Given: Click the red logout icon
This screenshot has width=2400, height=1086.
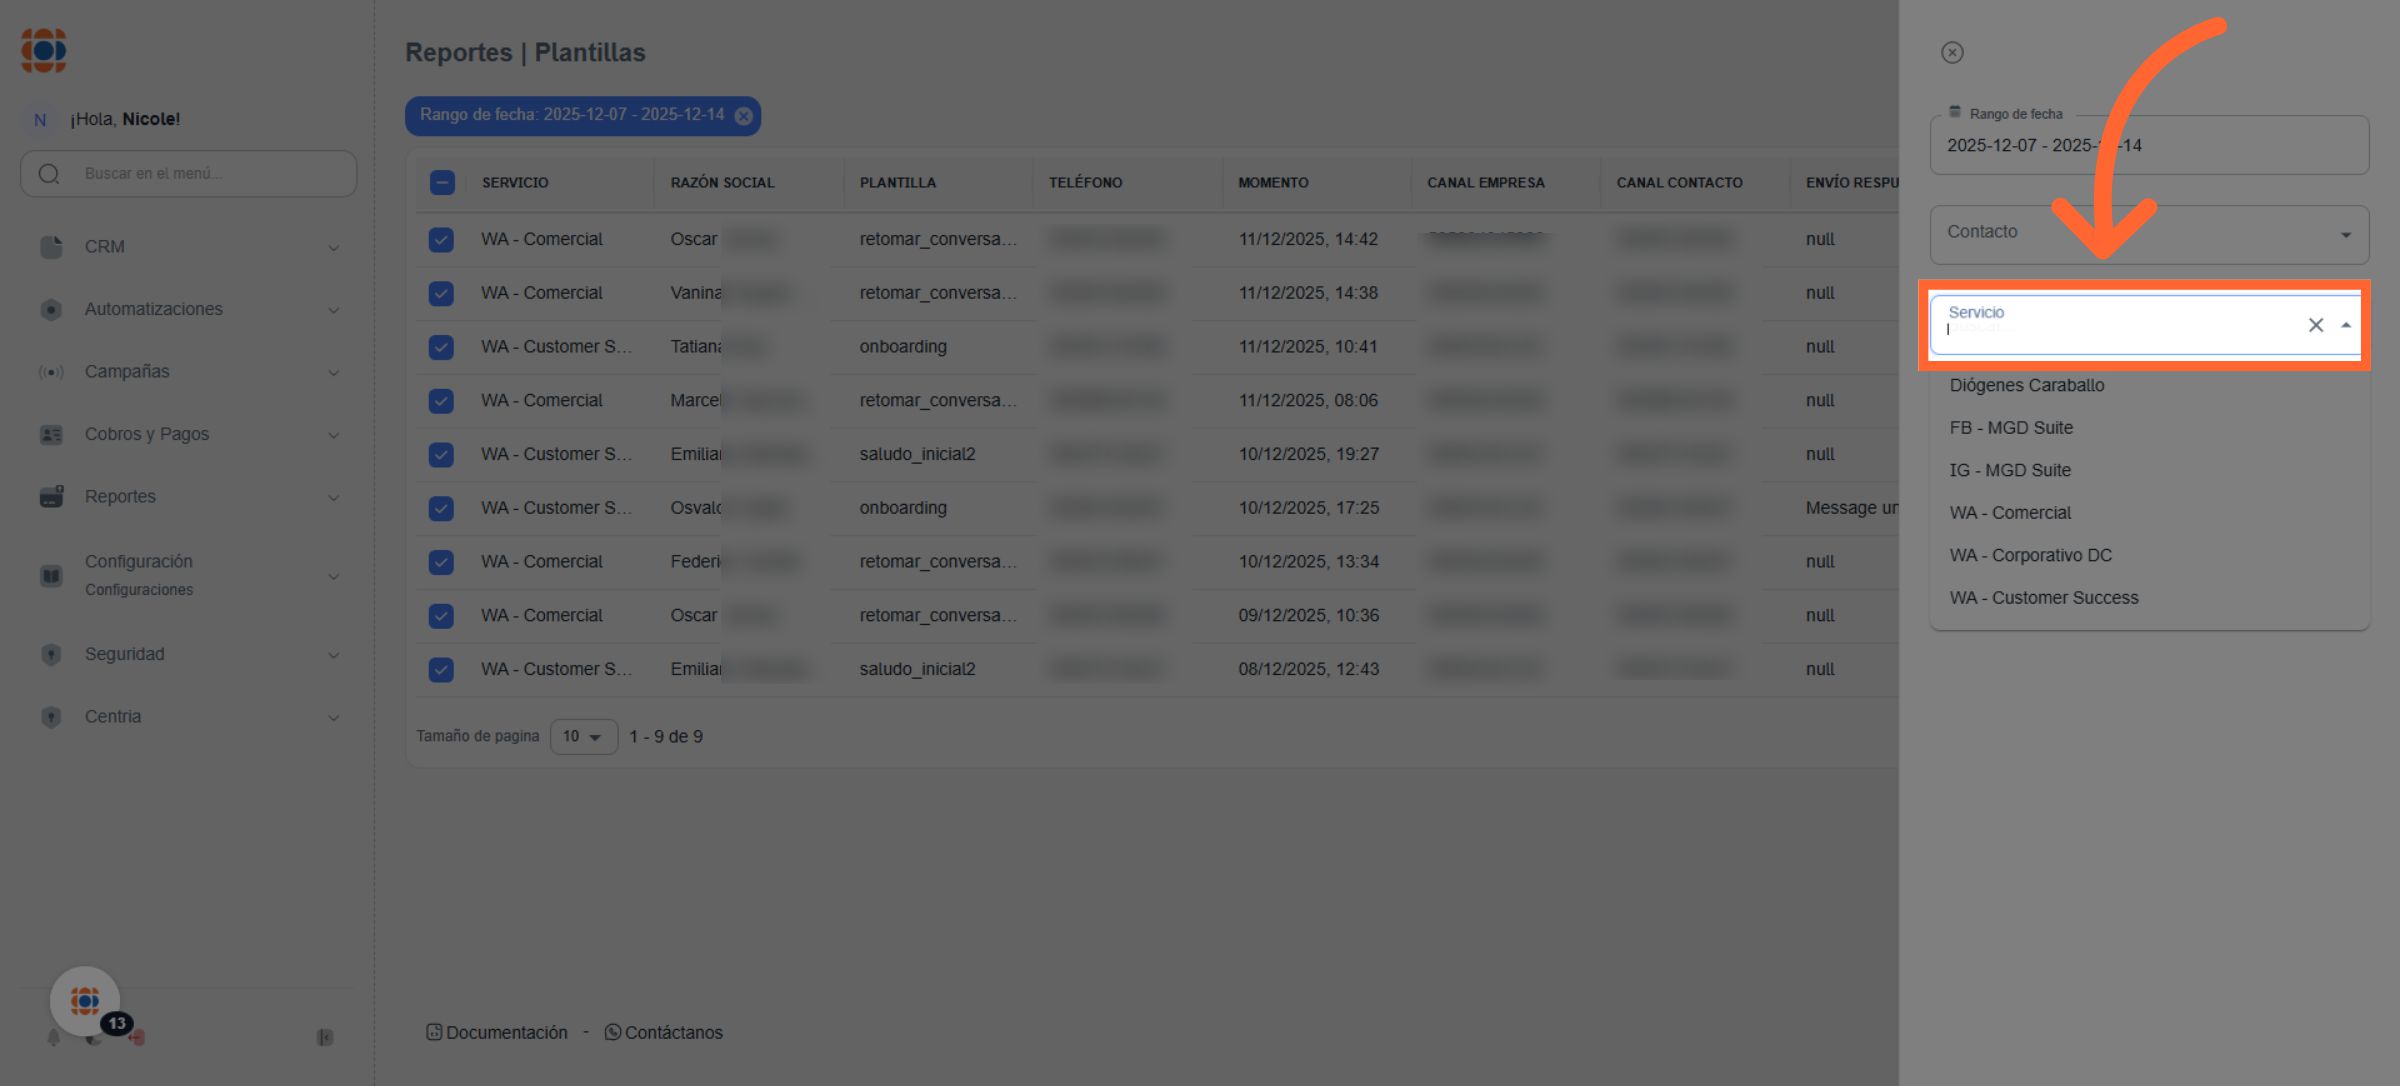Looking at the screenshot, I should coord(137,1038).
